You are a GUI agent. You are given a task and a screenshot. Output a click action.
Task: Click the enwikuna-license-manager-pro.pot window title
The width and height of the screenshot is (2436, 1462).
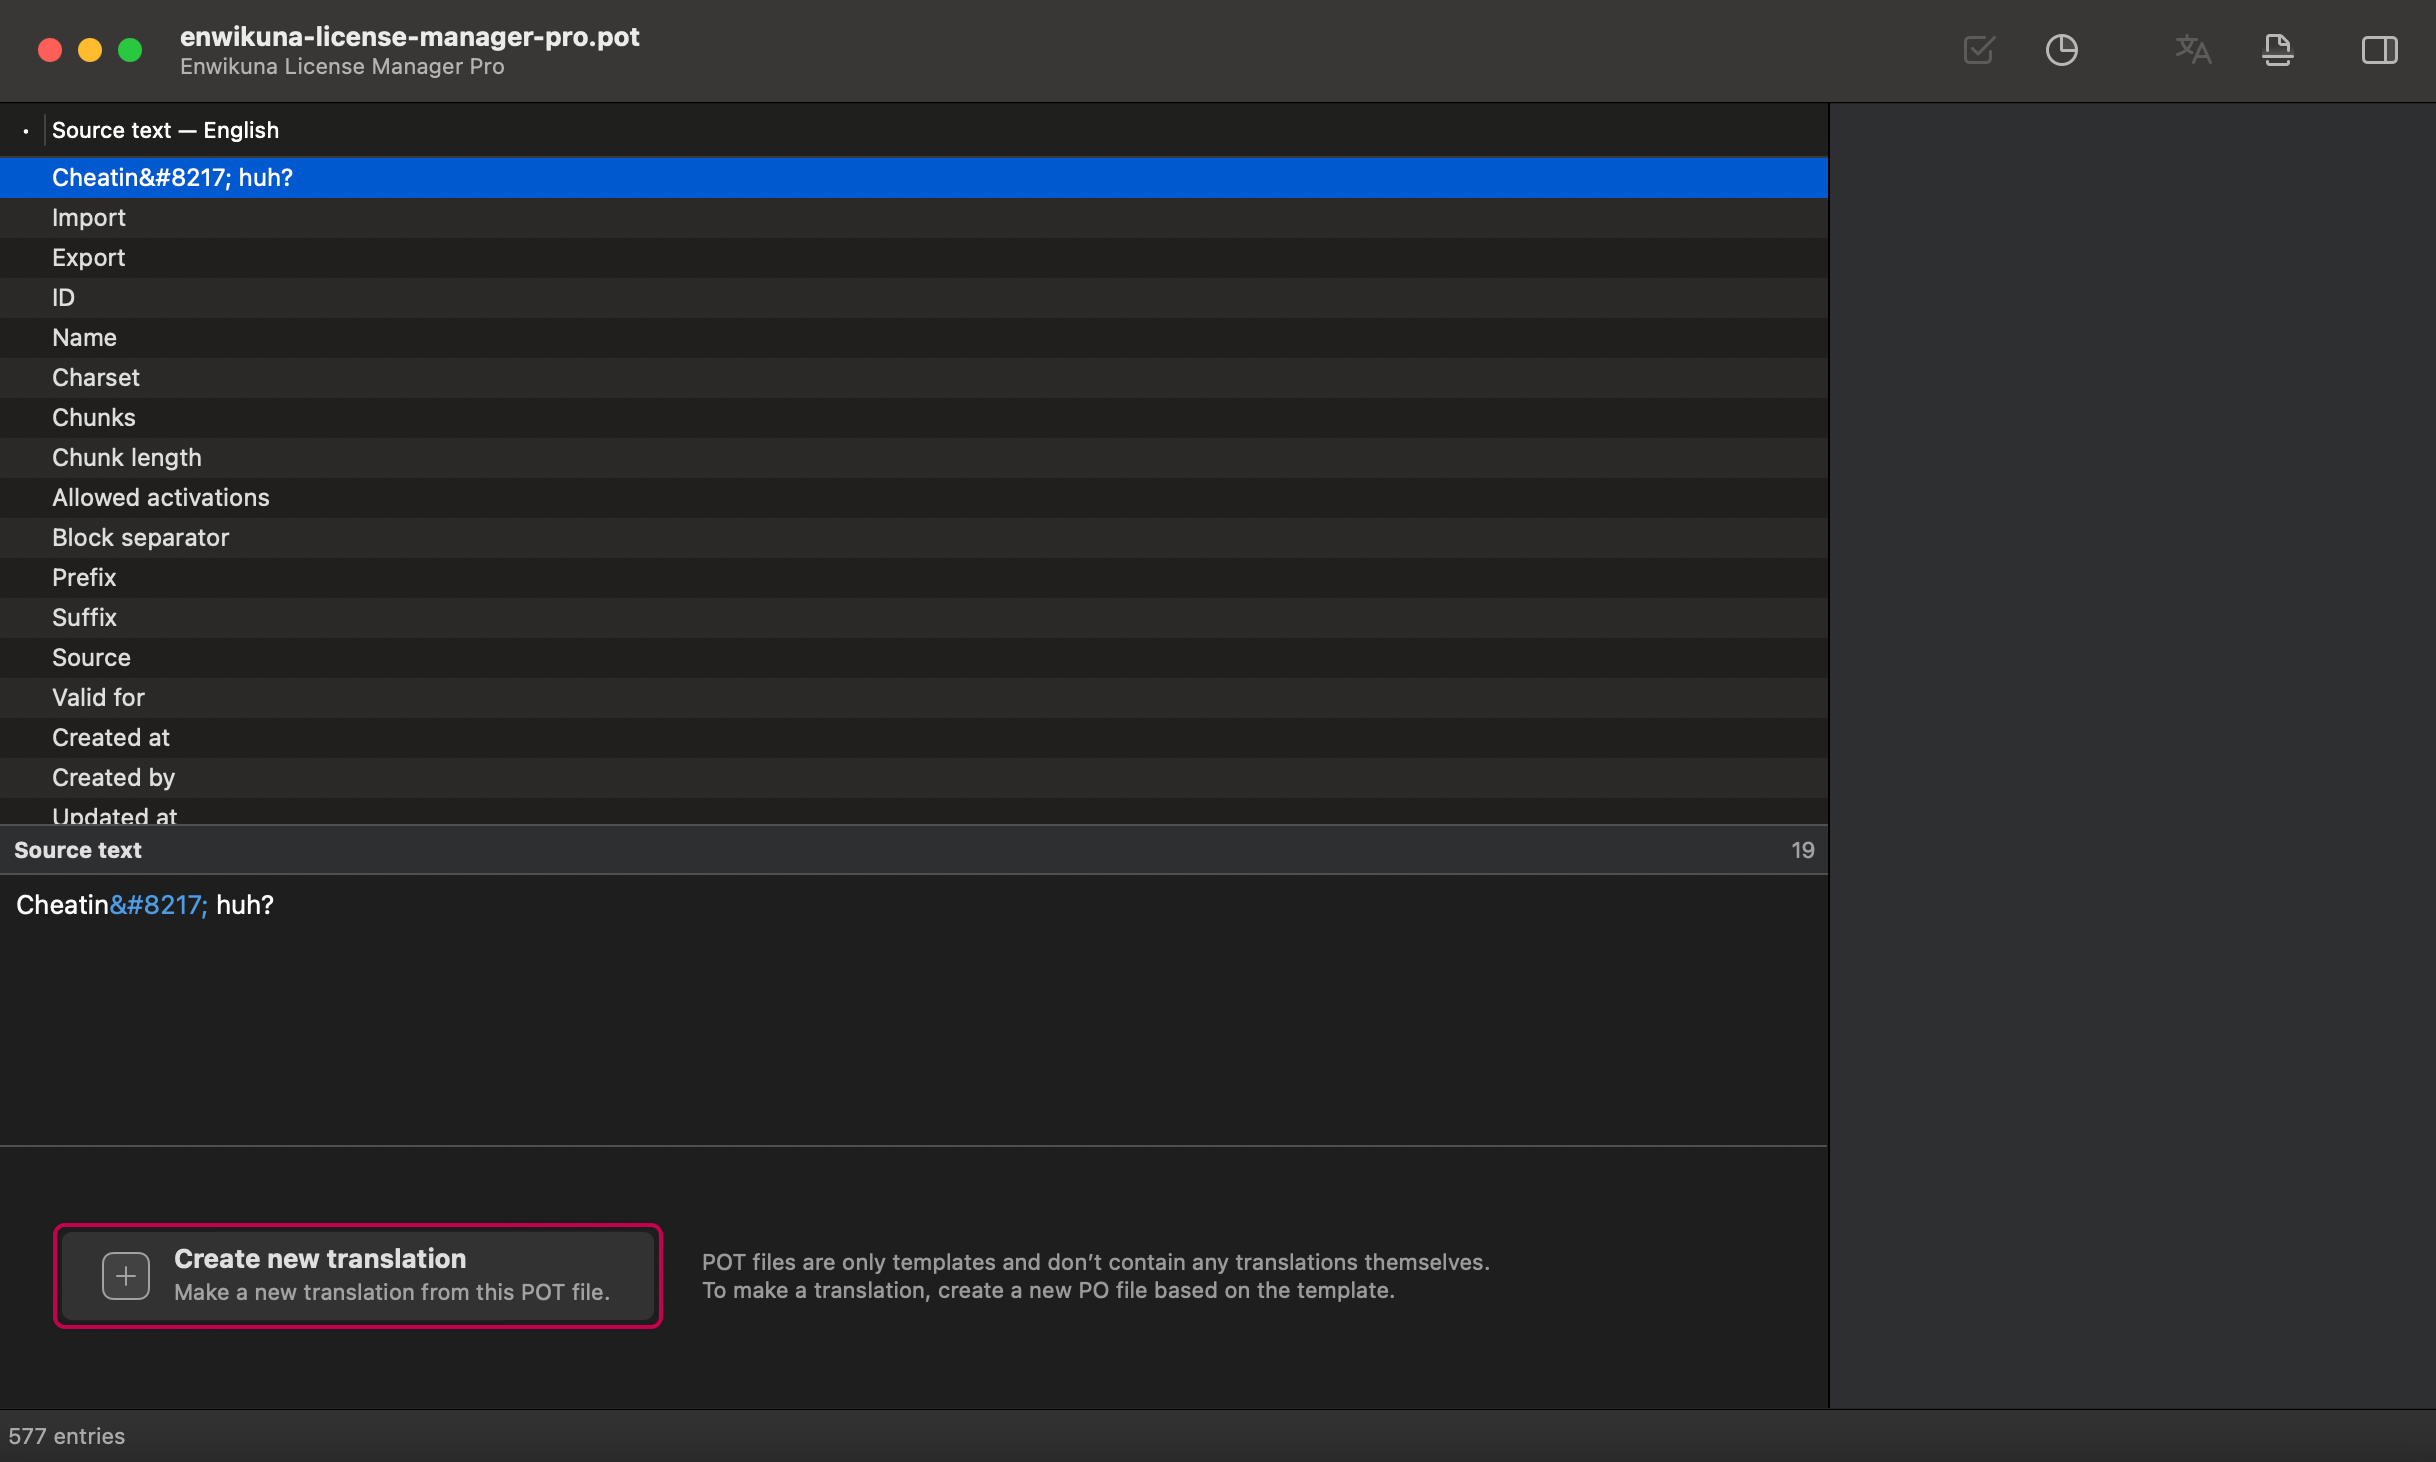tap(410, 36)
